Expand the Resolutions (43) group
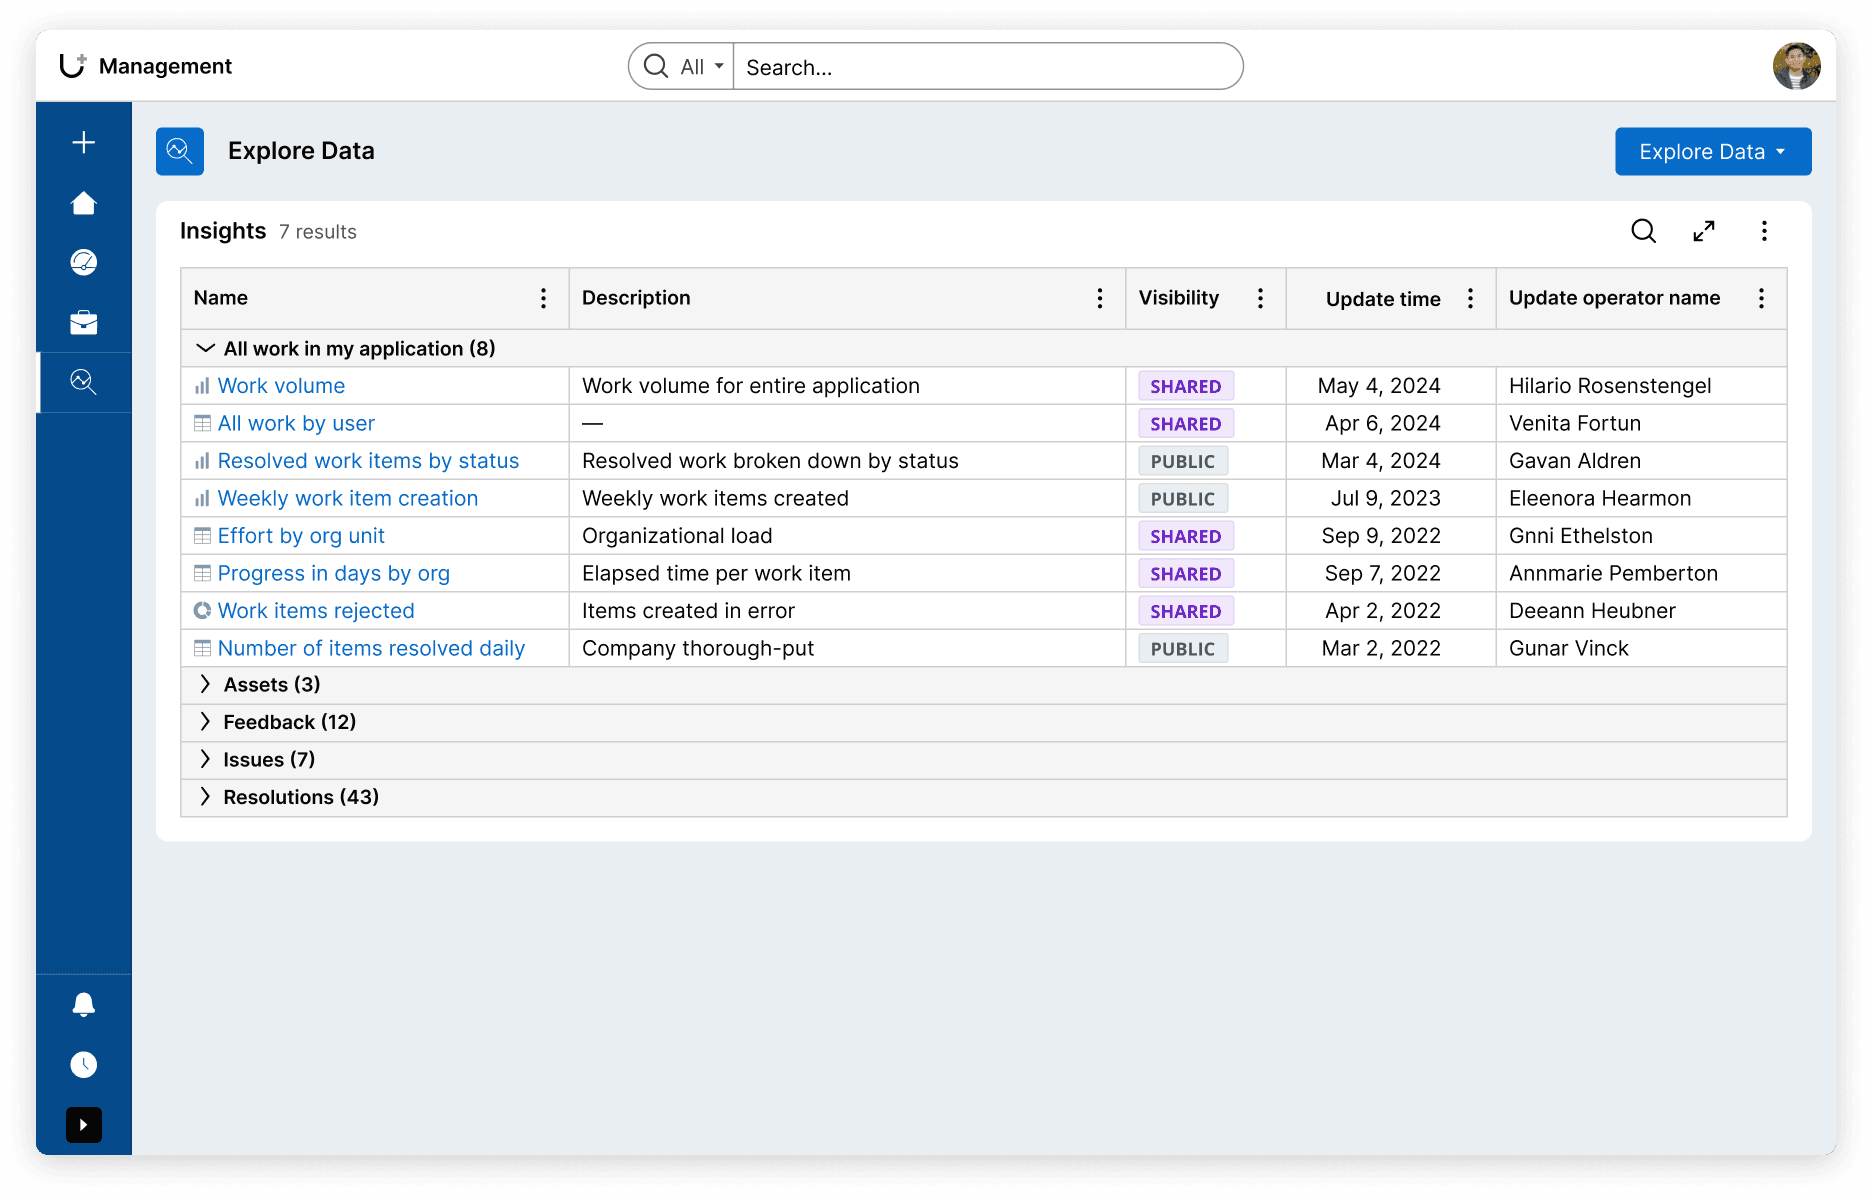 click(205, 797)
